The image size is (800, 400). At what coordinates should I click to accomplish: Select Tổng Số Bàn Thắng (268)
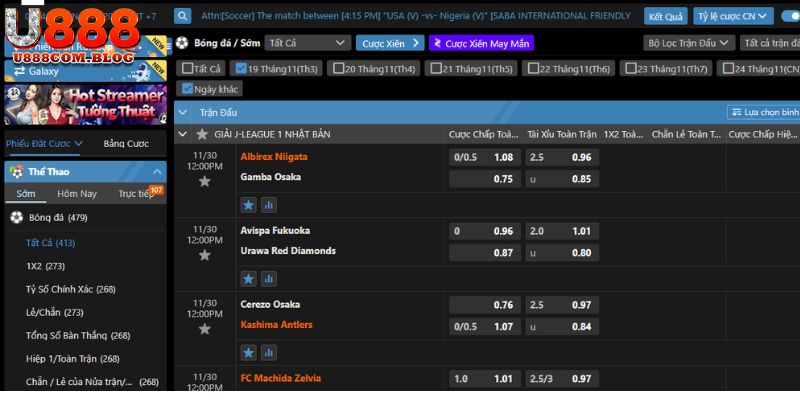[x=78, y=336]
